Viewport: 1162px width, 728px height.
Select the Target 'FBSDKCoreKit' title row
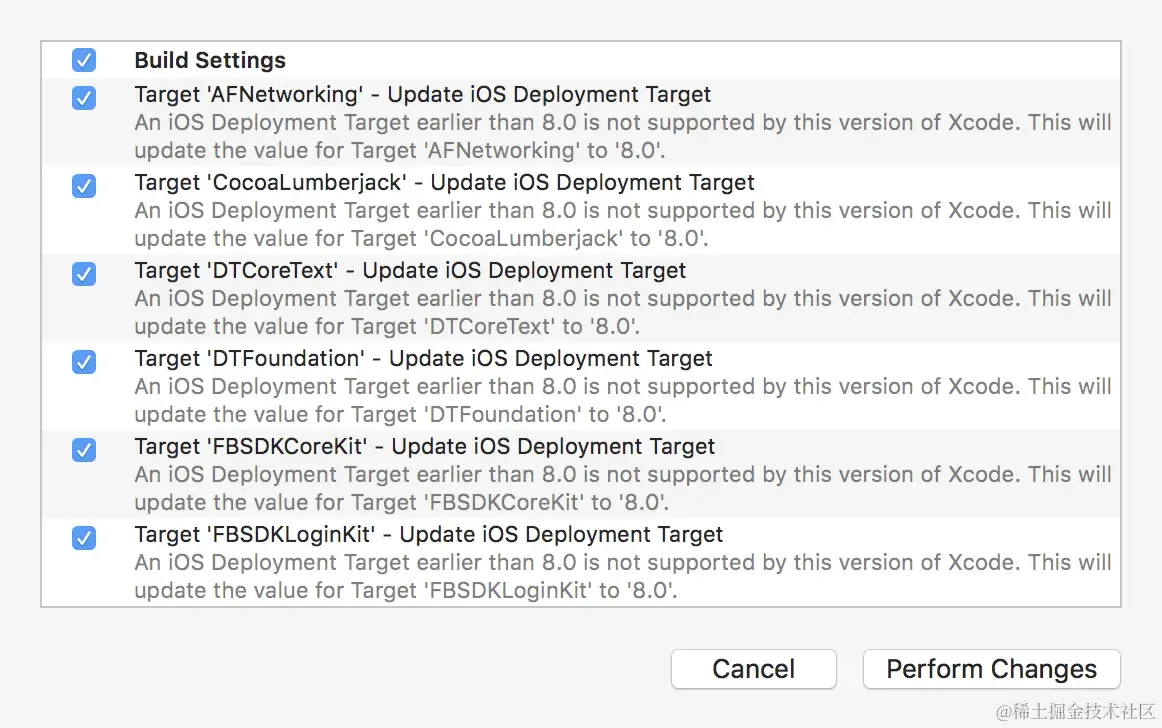[425, 447]
